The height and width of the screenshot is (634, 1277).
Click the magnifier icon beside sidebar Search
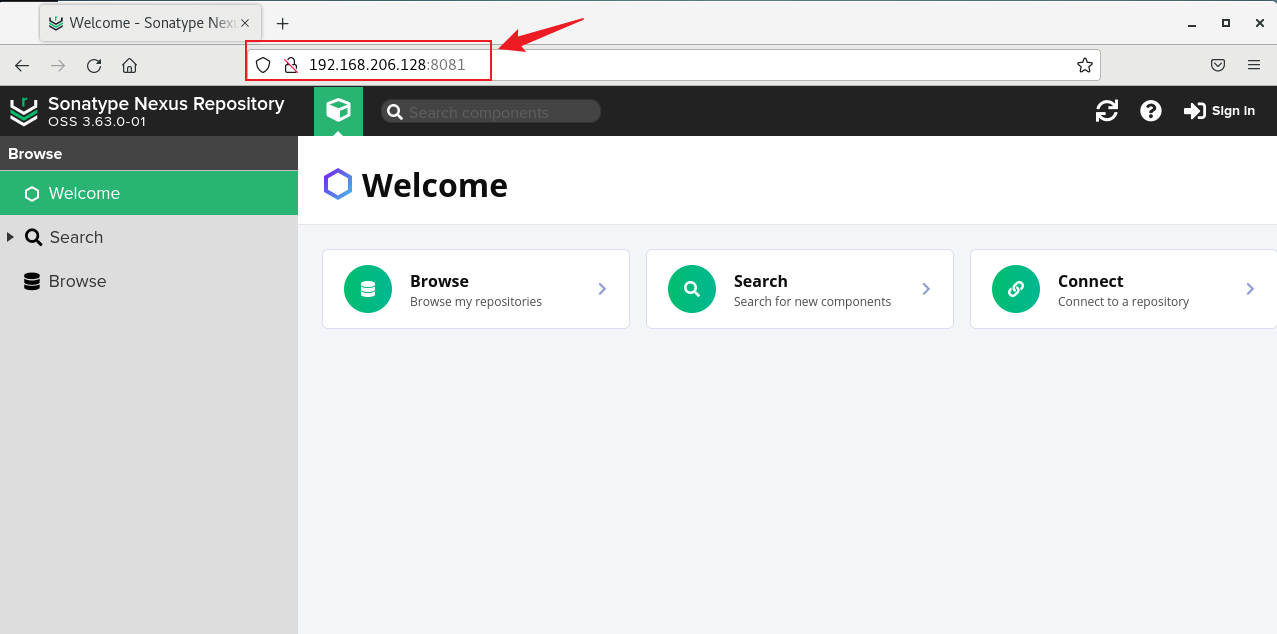coord(33,237)
